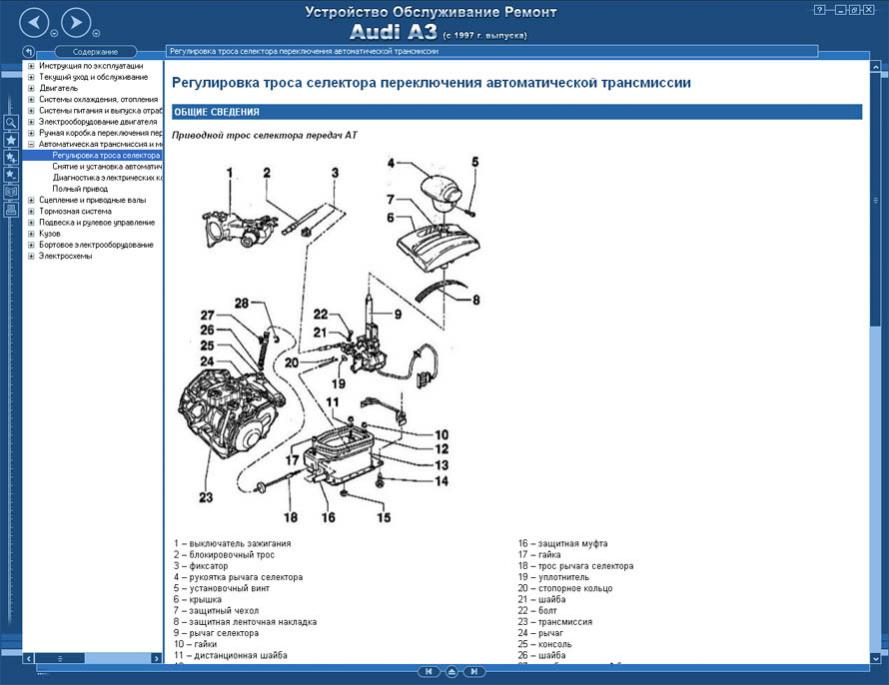This screenshot has height=685, width=889.
Task: Open Снятие и установка автоматич topic
Action: click(107, 167)
